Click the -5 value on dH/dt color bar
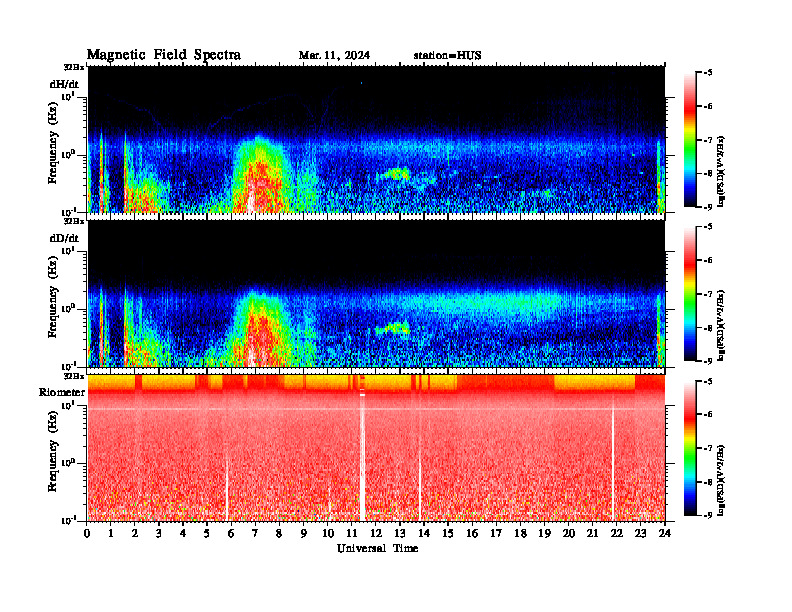Image resolution: width=792 pixels, height=612 pixels. [x=708, y=73]
